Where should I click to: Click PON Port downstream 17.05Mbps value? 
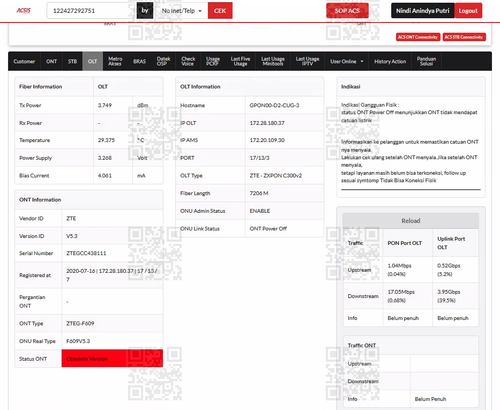401,292
